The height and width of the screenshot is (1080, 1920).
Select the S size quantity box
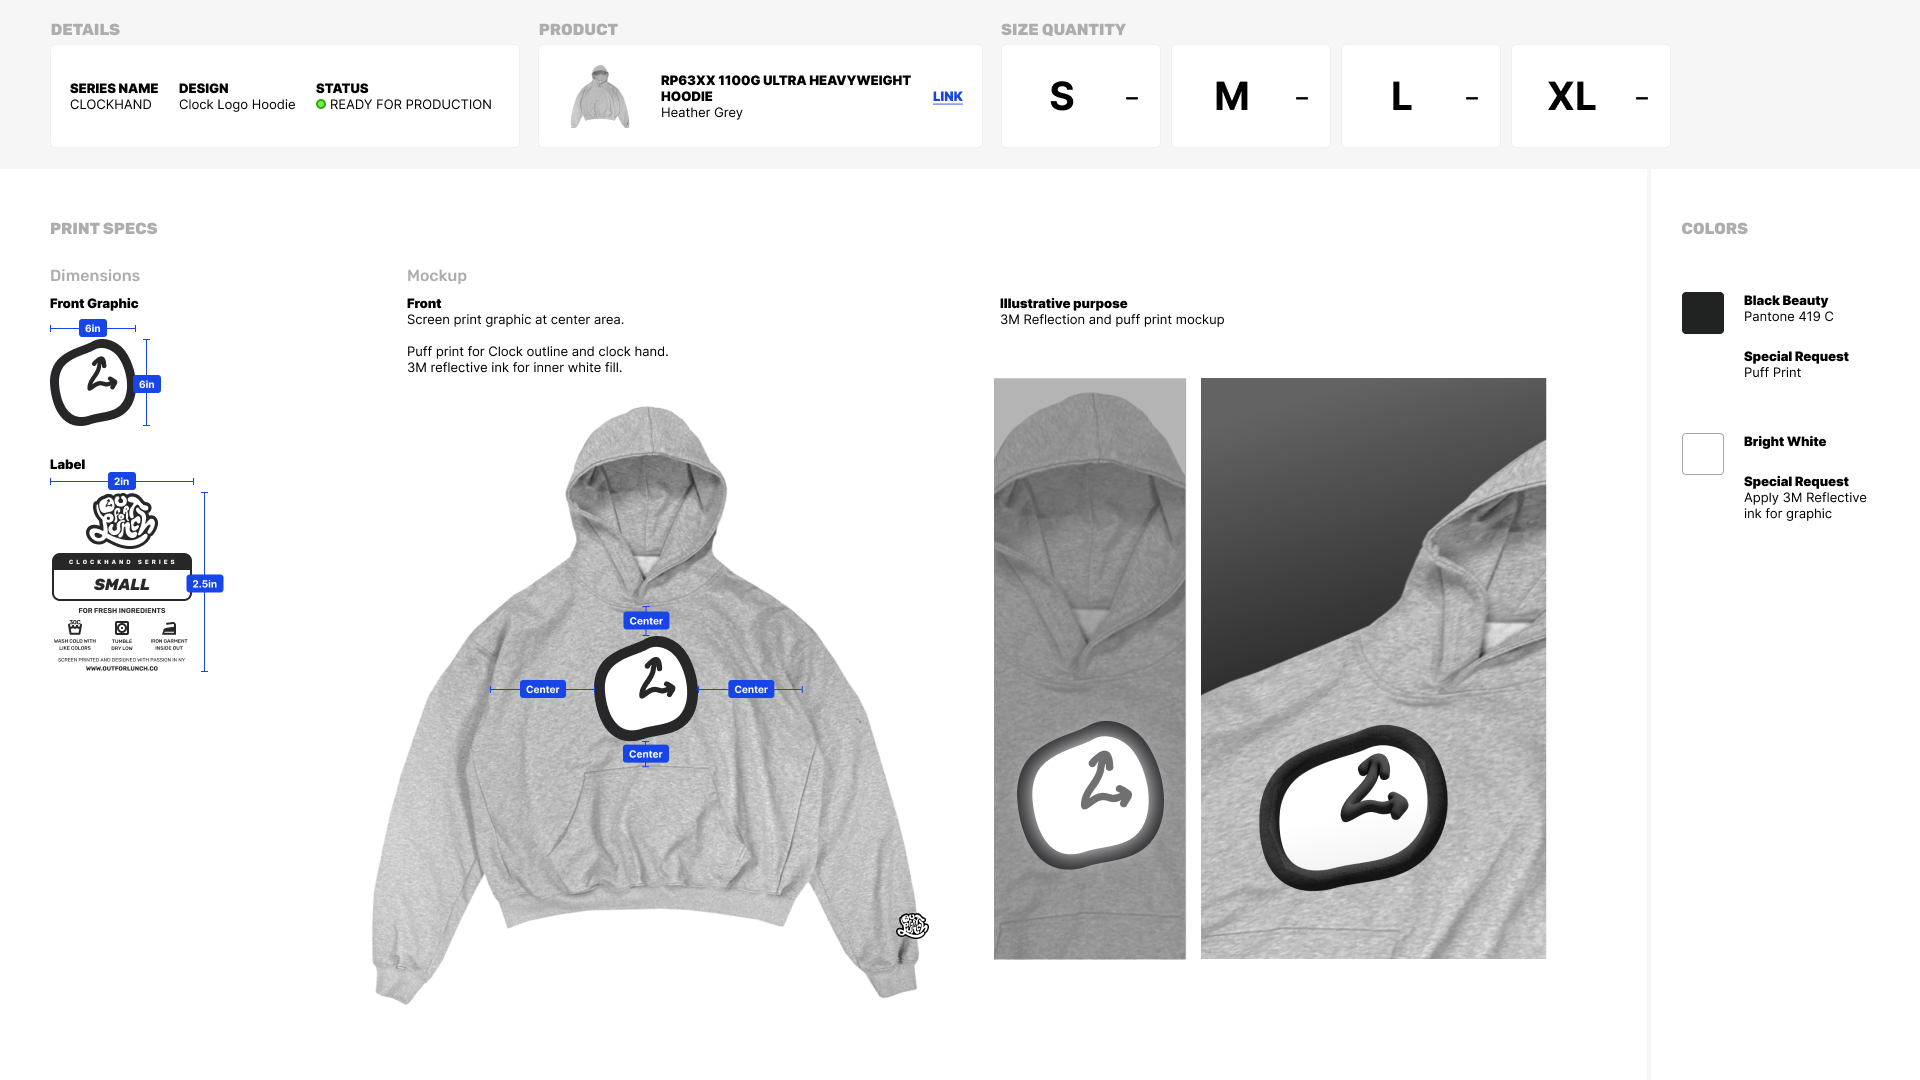[1080, 96]
